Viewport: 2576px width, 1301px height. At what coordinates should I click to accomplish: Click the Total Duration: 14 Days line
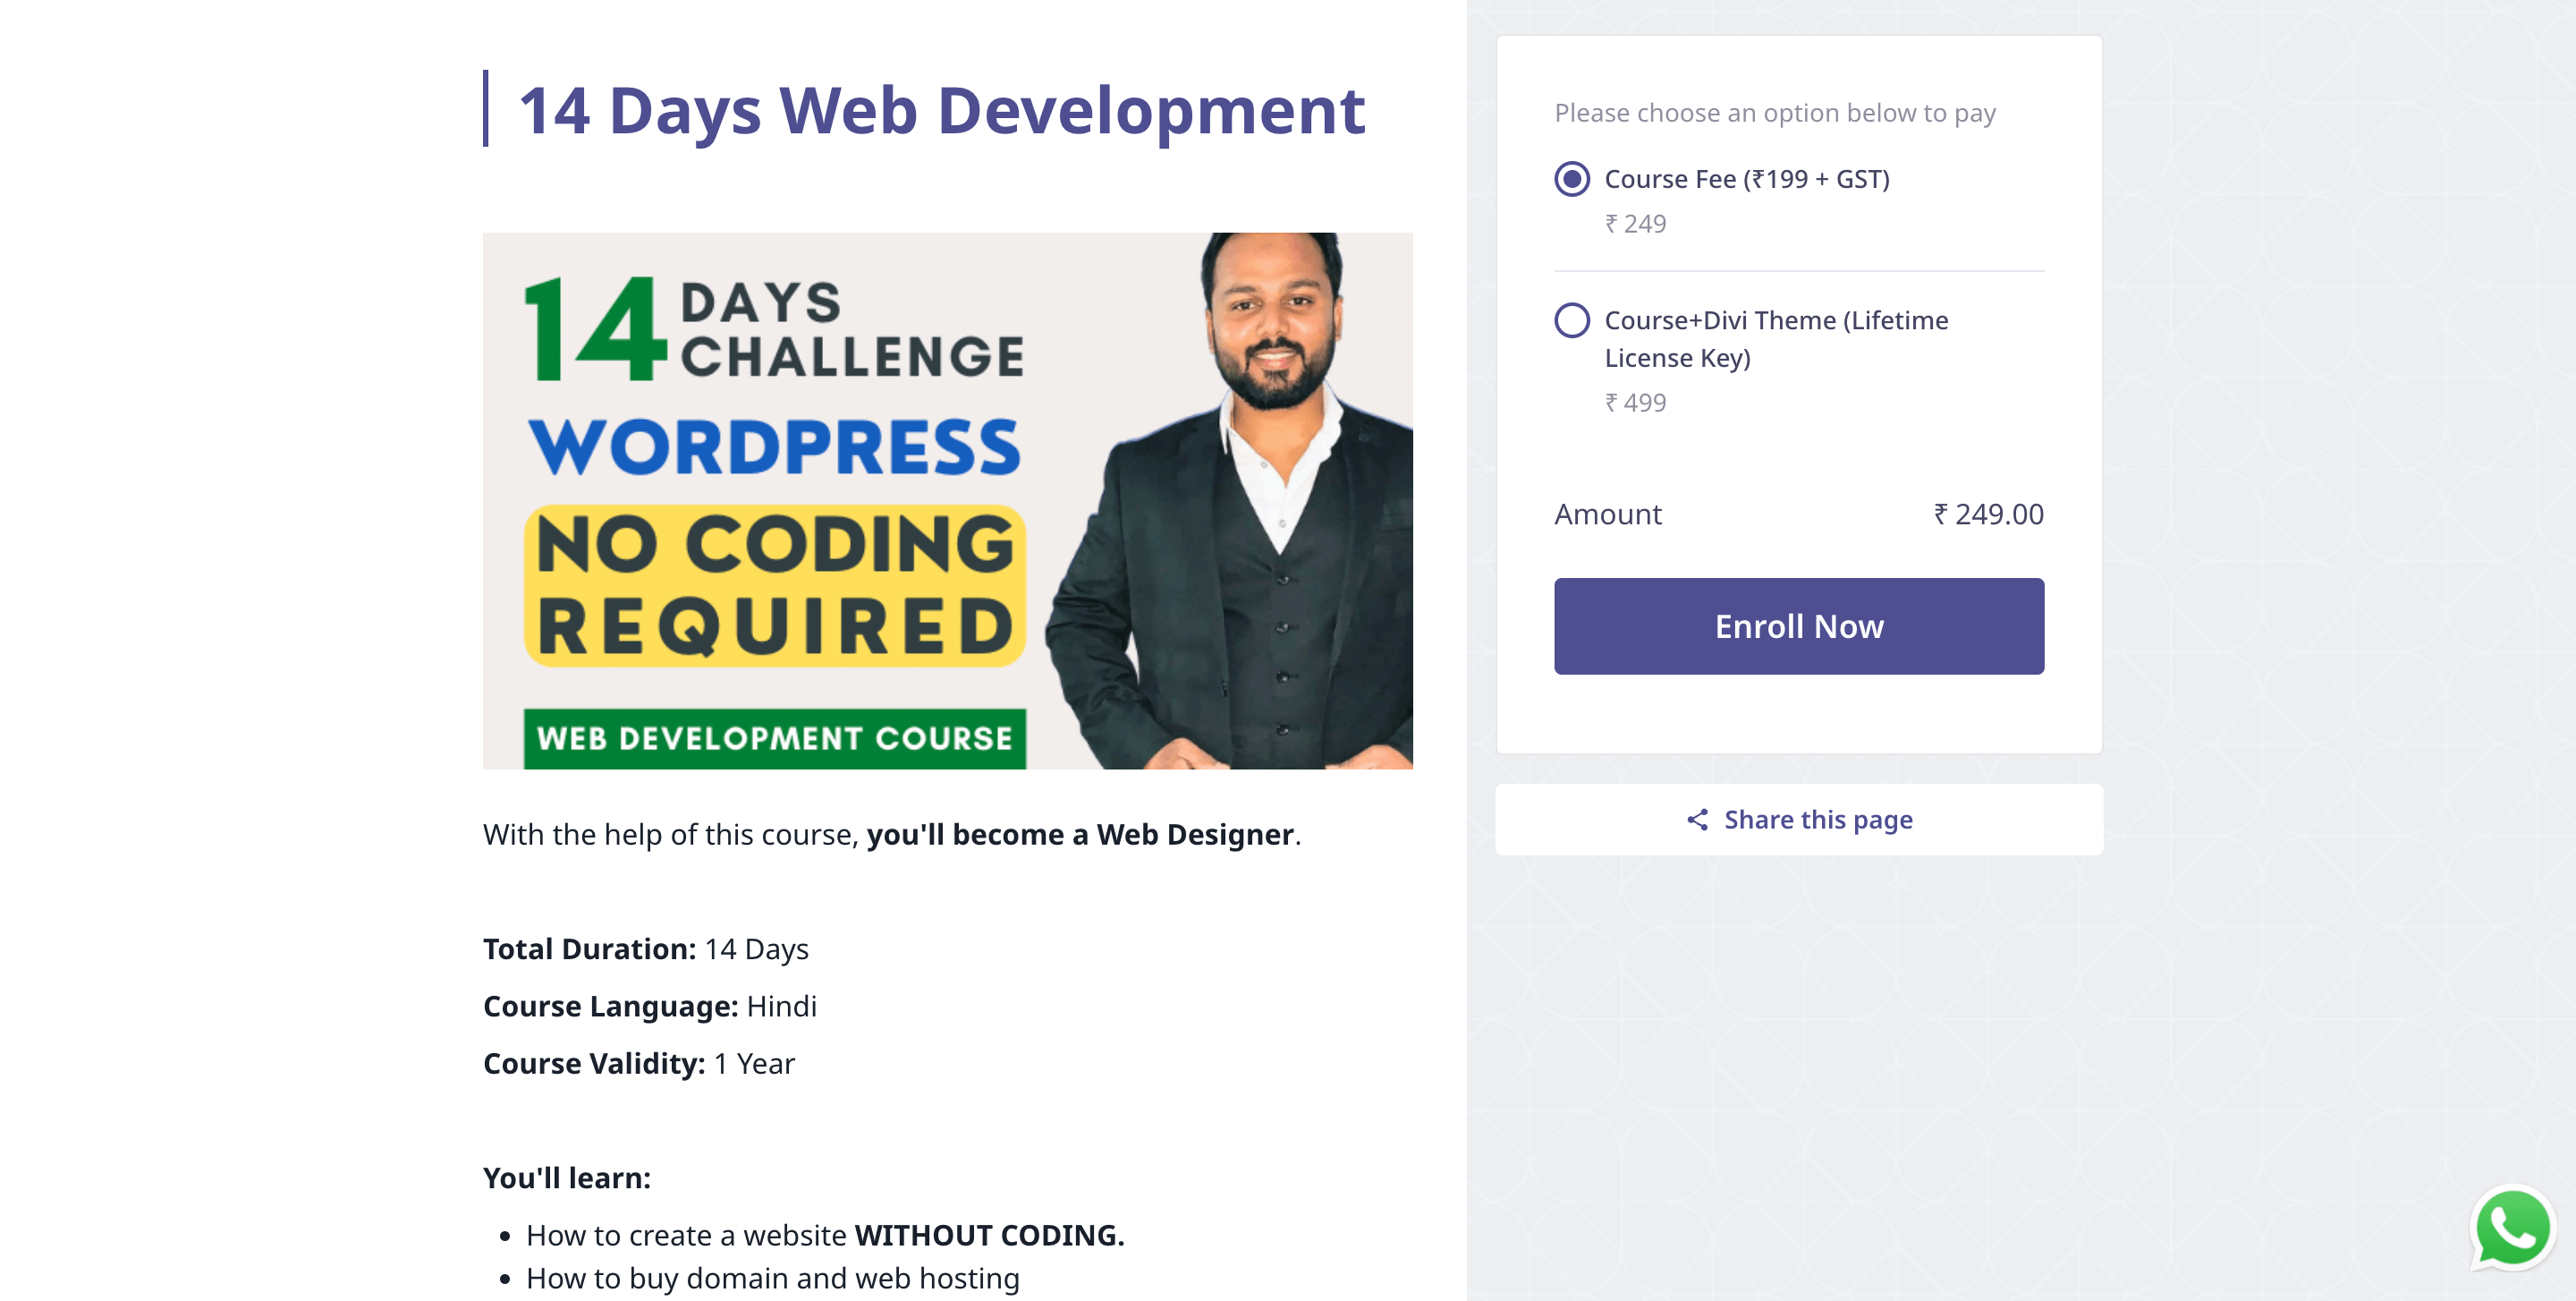tap(645, 949)
